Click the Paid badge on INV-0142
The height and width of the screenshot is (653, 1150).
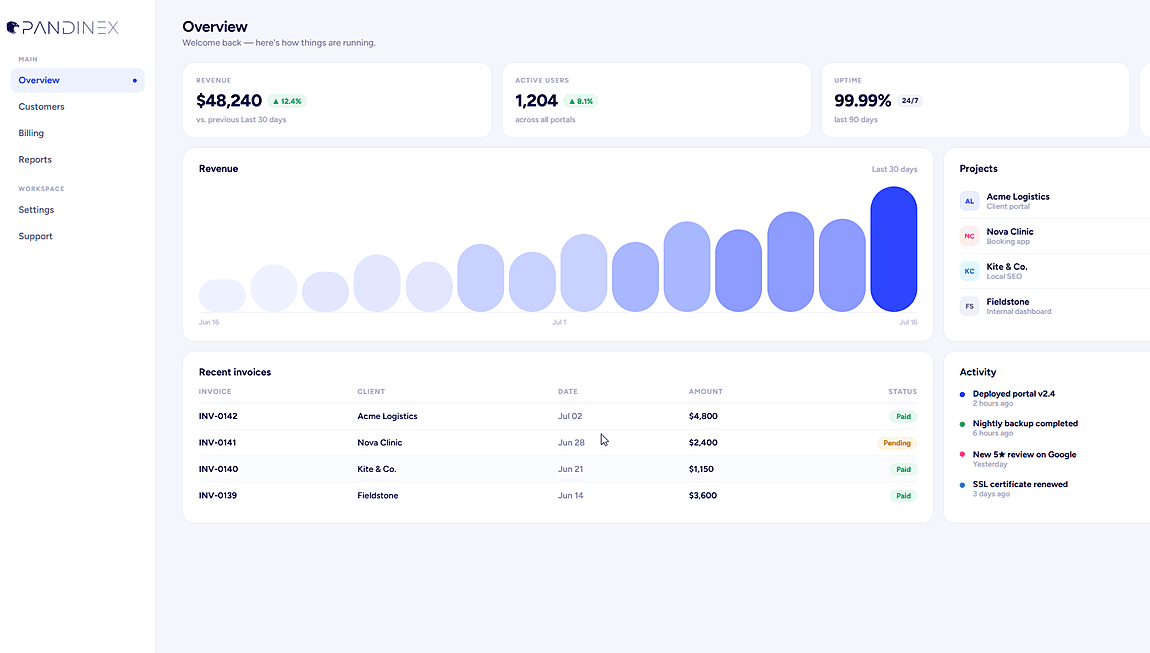903,417
